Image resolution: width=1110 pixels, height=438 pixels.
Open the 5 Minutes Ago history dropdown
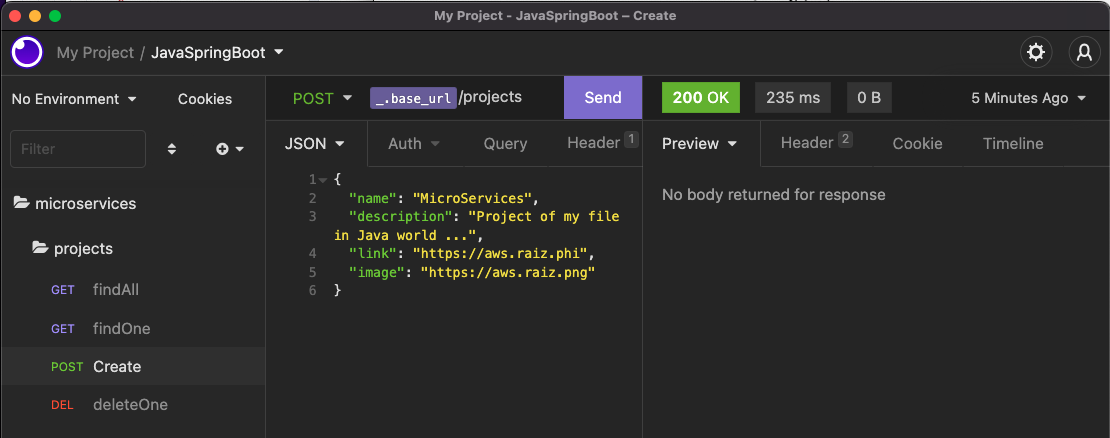point(1028,98)
